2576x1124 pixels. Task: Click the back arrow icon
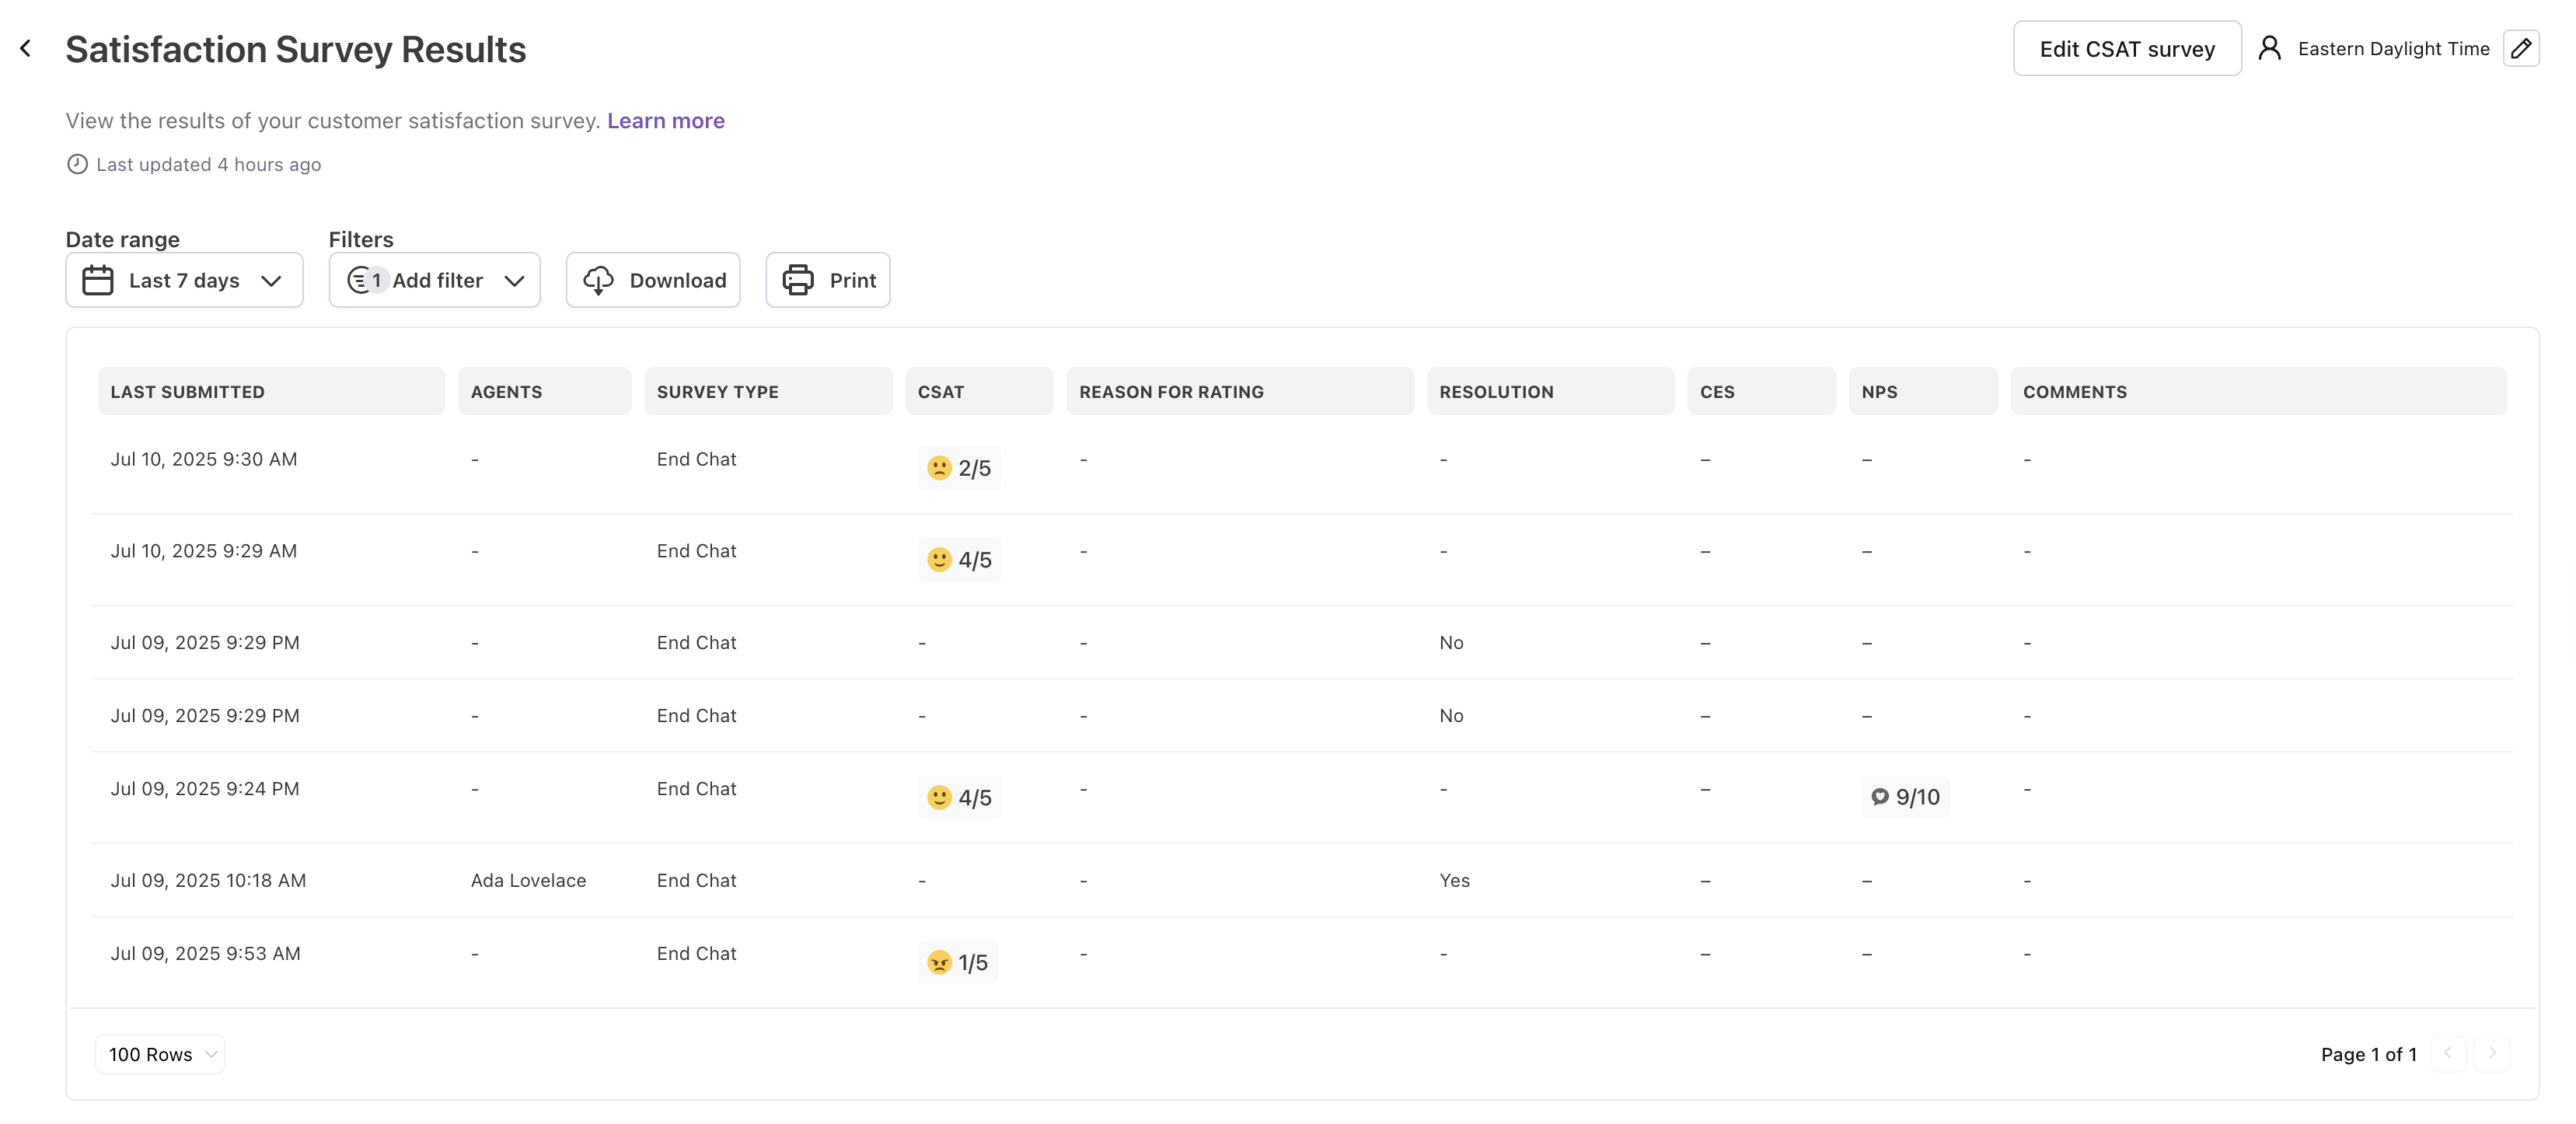click(26, 48)
